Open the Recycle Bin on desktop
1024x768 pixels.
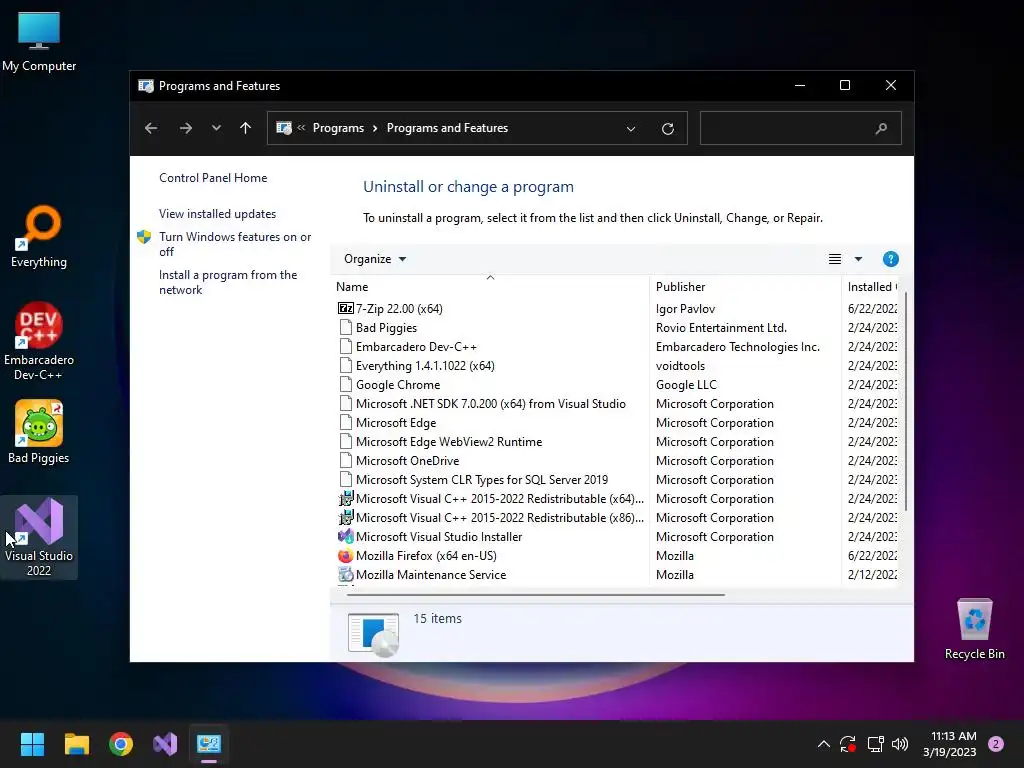click(974, 629)
